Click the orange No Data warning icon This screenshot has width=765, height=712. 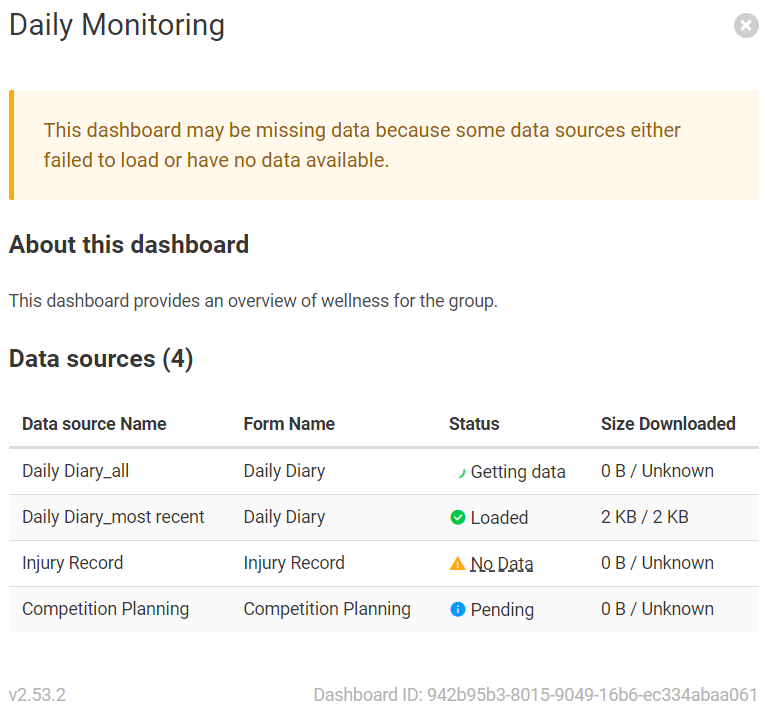click(457, 563)
